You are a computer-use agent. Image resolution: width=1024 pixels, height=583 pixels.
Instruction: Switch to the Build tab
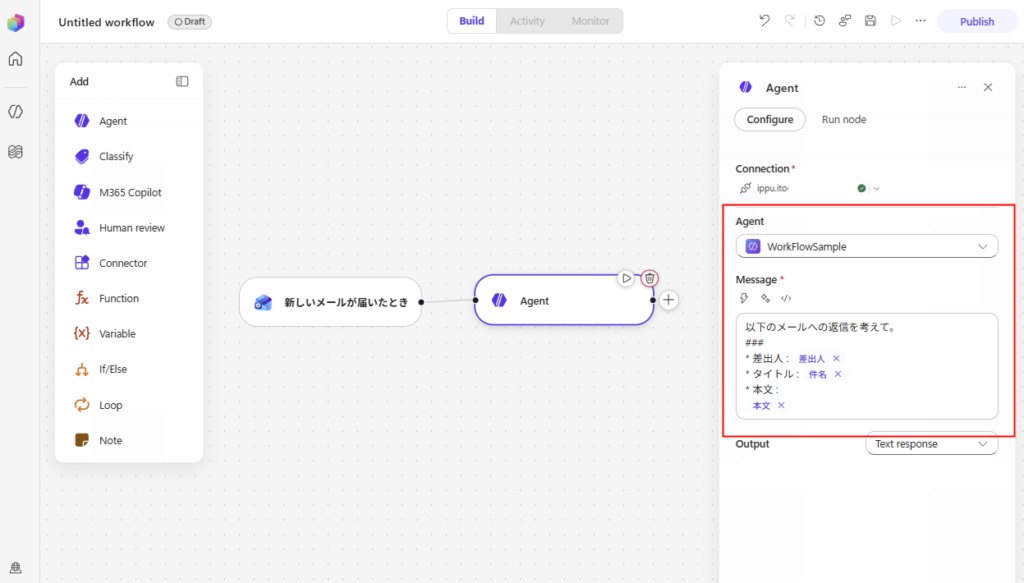472,21
